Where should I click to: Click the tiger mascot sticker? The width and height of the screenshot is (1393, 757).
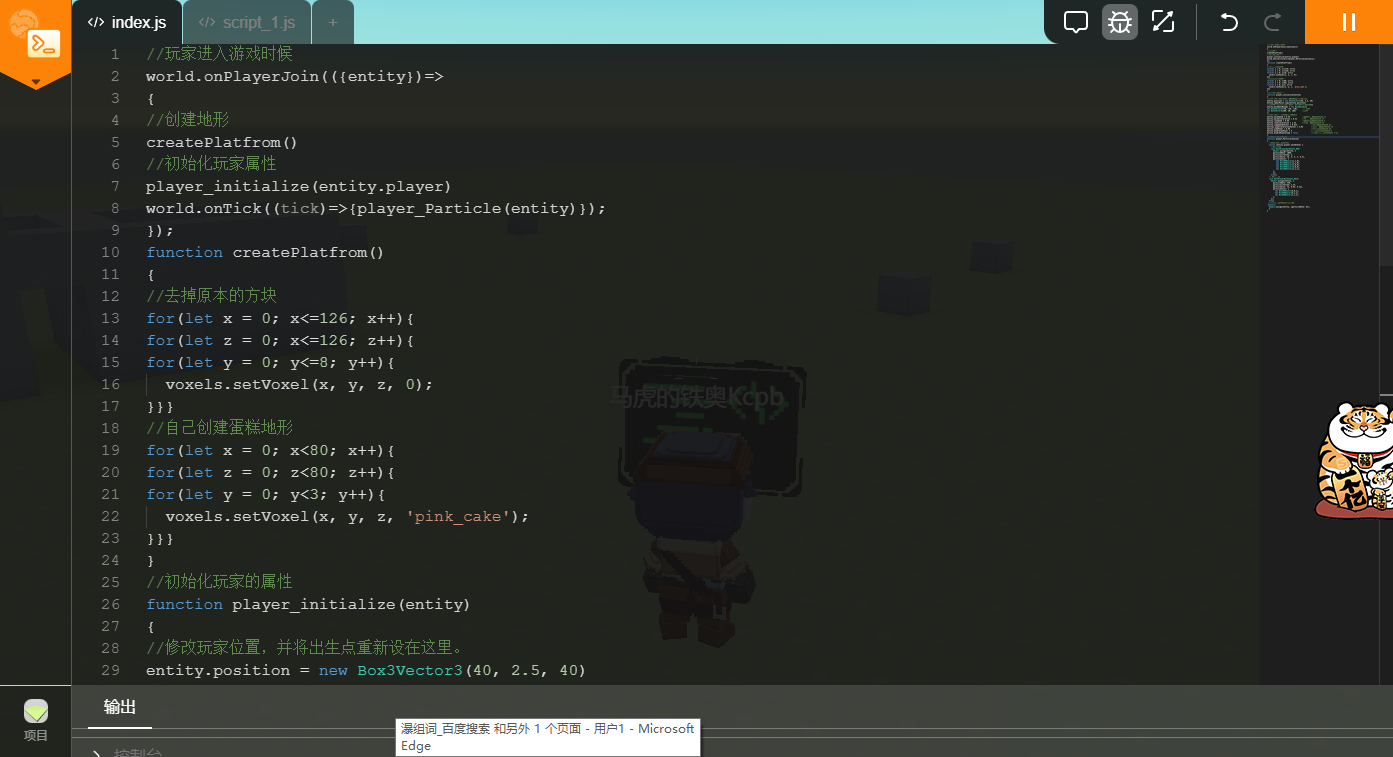click(1354, 461)
